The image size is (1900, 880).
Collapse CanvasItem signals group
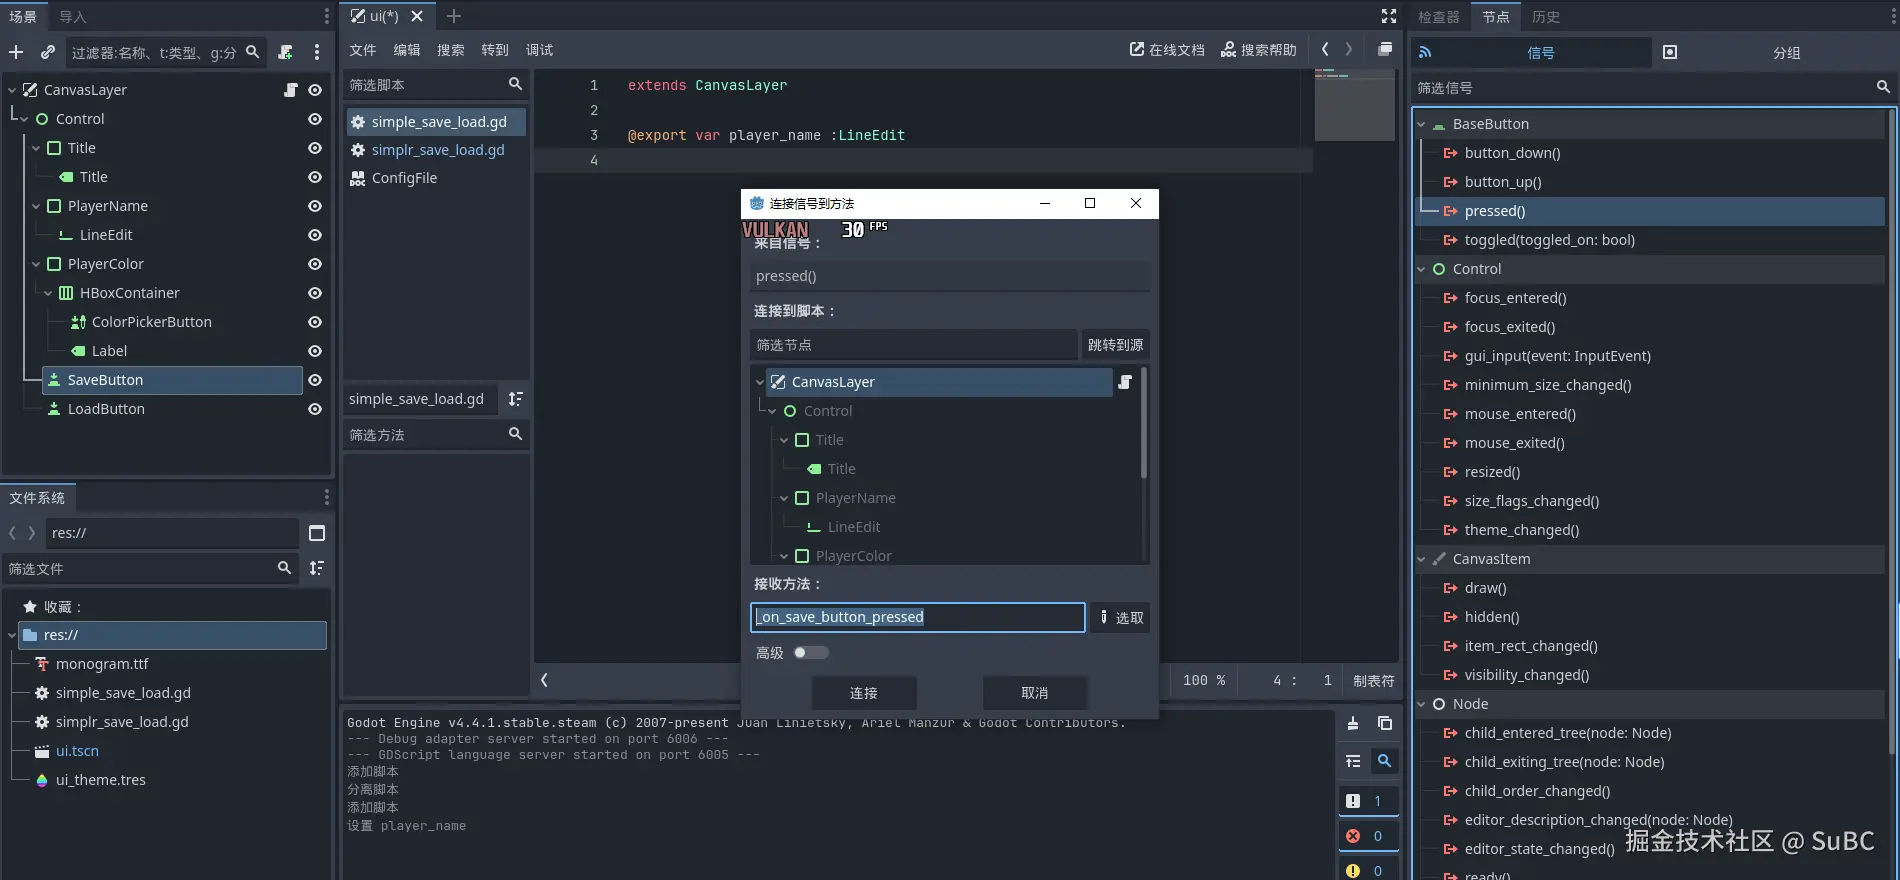tap(1421, 559)
